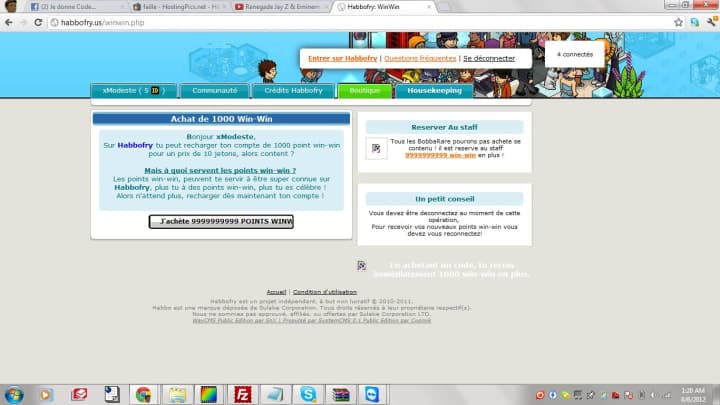Click the 'Un petit conseil' heading
The width and height of the screenshot is (720, 405).
444,199
